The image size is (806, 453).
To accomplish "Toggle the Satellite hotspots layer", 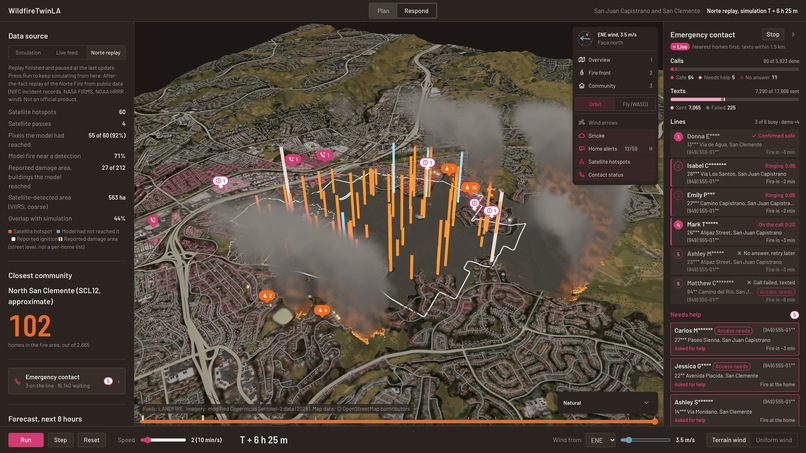I will click(615, 161).
